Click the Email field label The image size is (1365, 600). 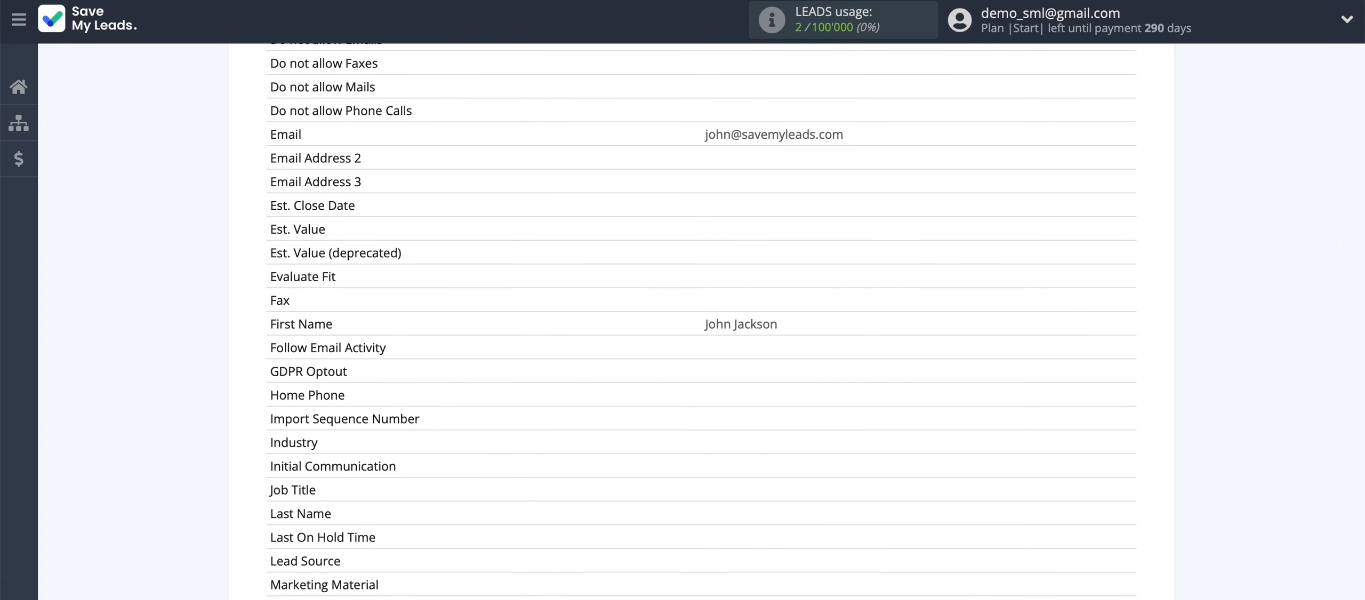(285, 134)
